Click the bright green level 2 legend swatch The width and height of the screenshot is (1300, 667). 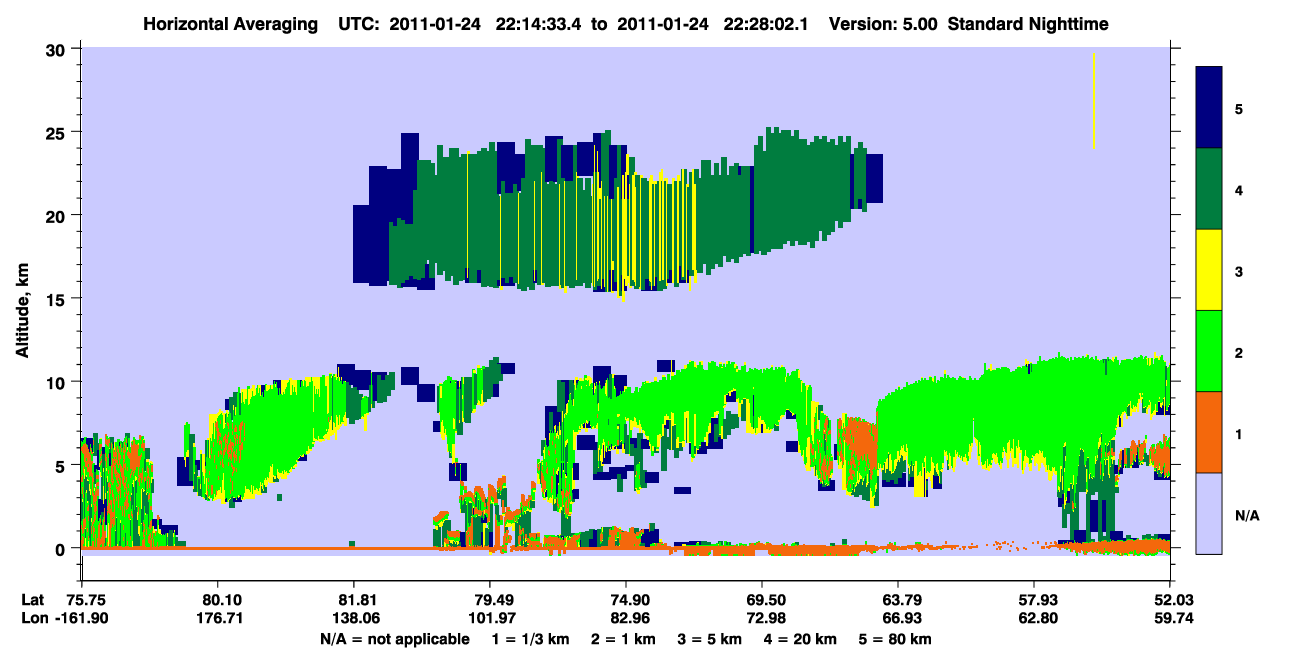[x=1210, y=350]
